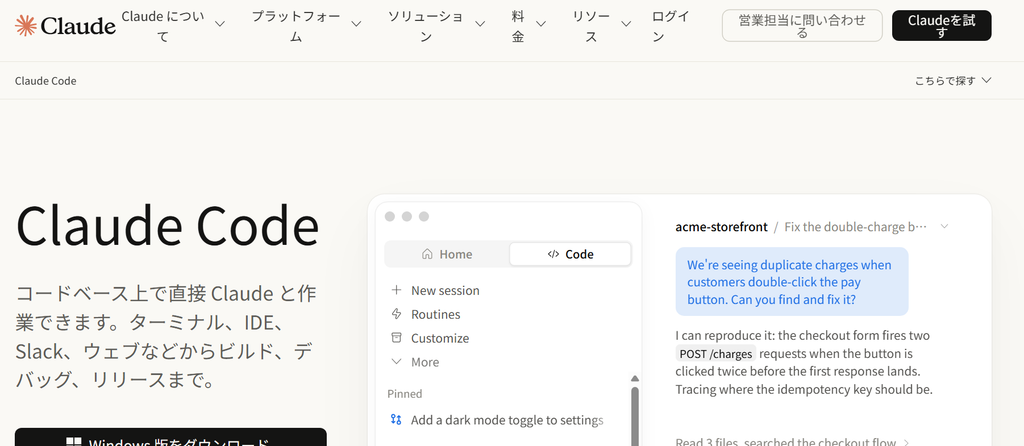Click the Windows 版をダウンロード button
This screenshot has height=446, width=1024.
170,438
